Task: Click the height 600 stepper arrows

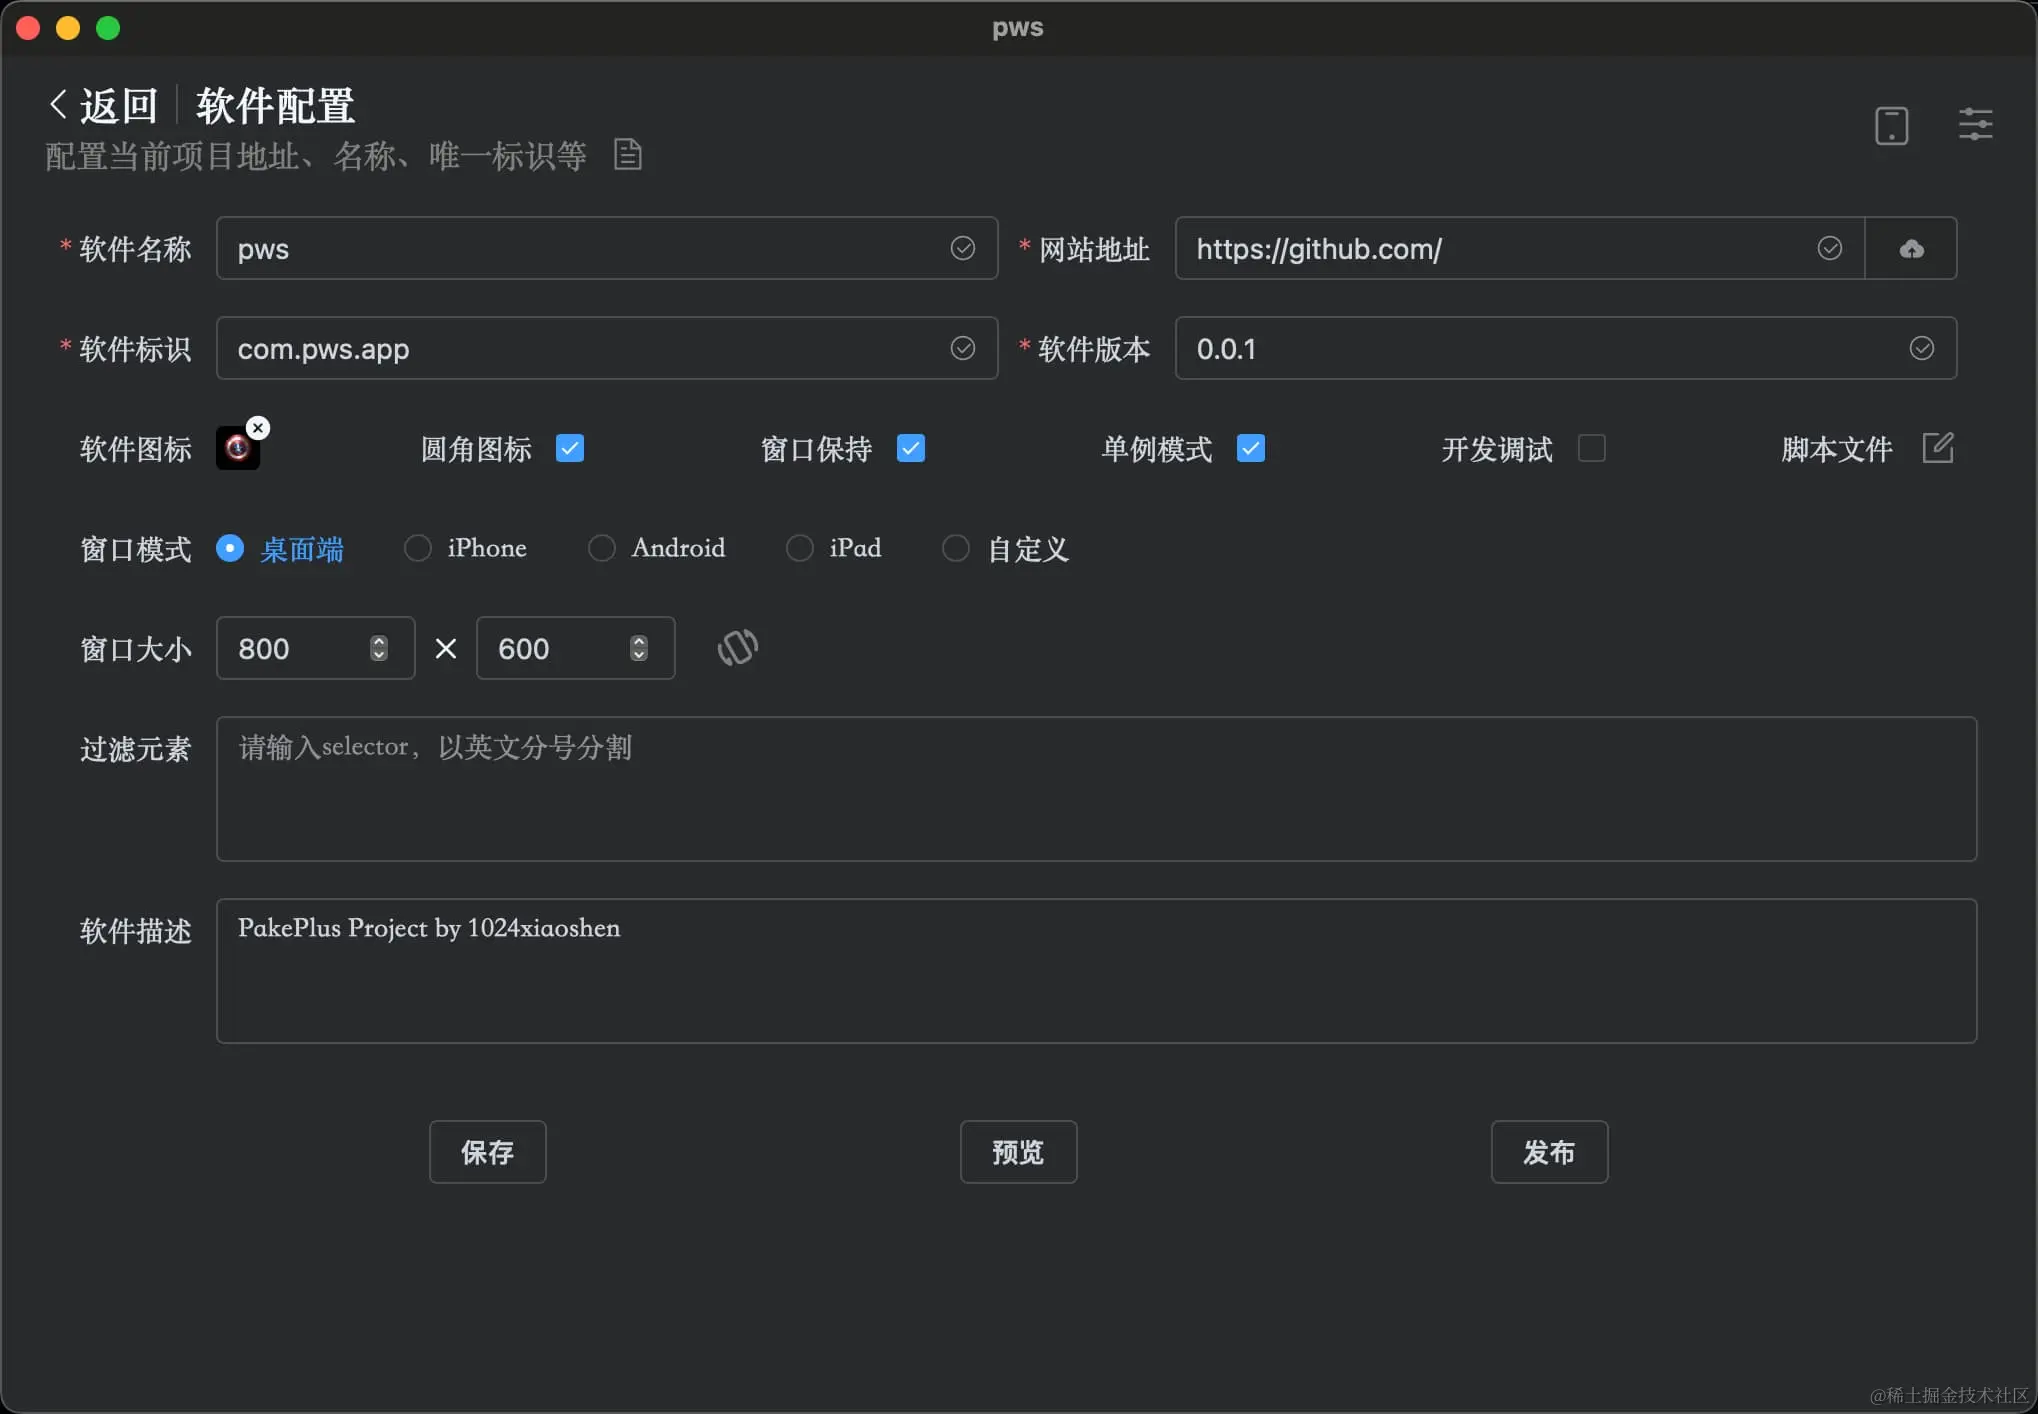Action: (x=639, y=648)
